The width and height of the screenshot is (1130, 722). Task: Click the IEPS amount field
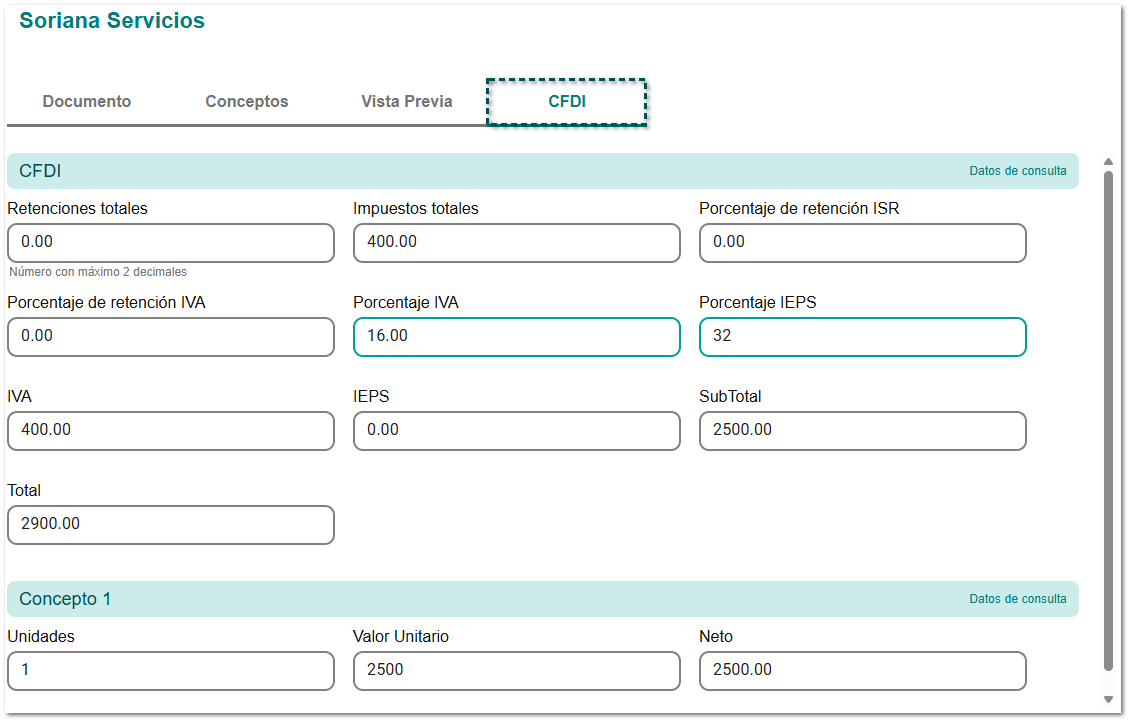(x=516, y=431)
